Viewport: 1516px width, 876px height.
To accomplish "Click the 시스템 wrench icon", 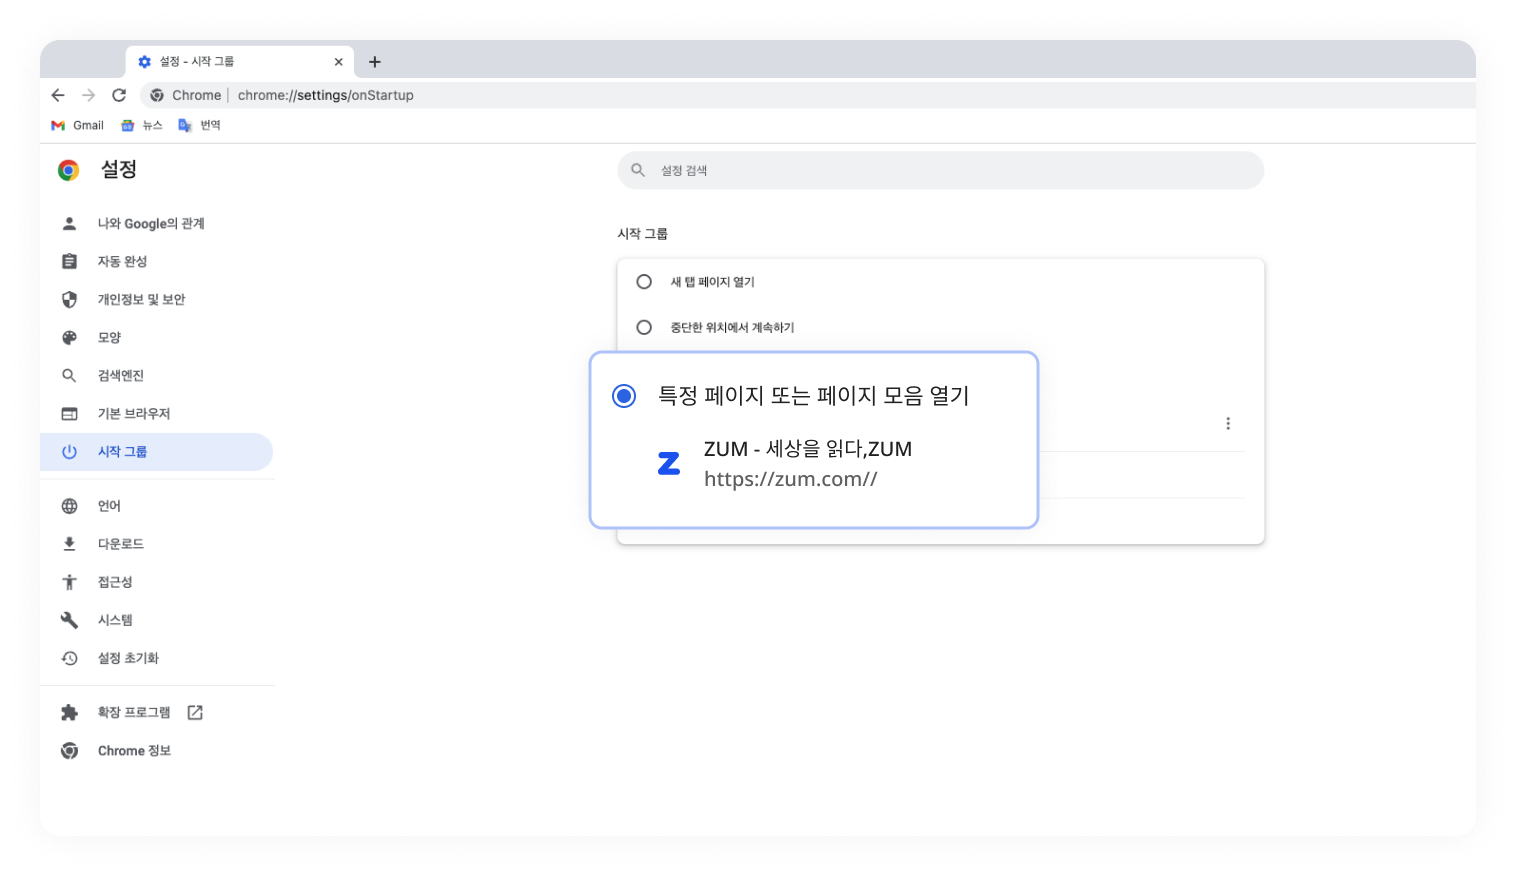I will pos(69,619).
